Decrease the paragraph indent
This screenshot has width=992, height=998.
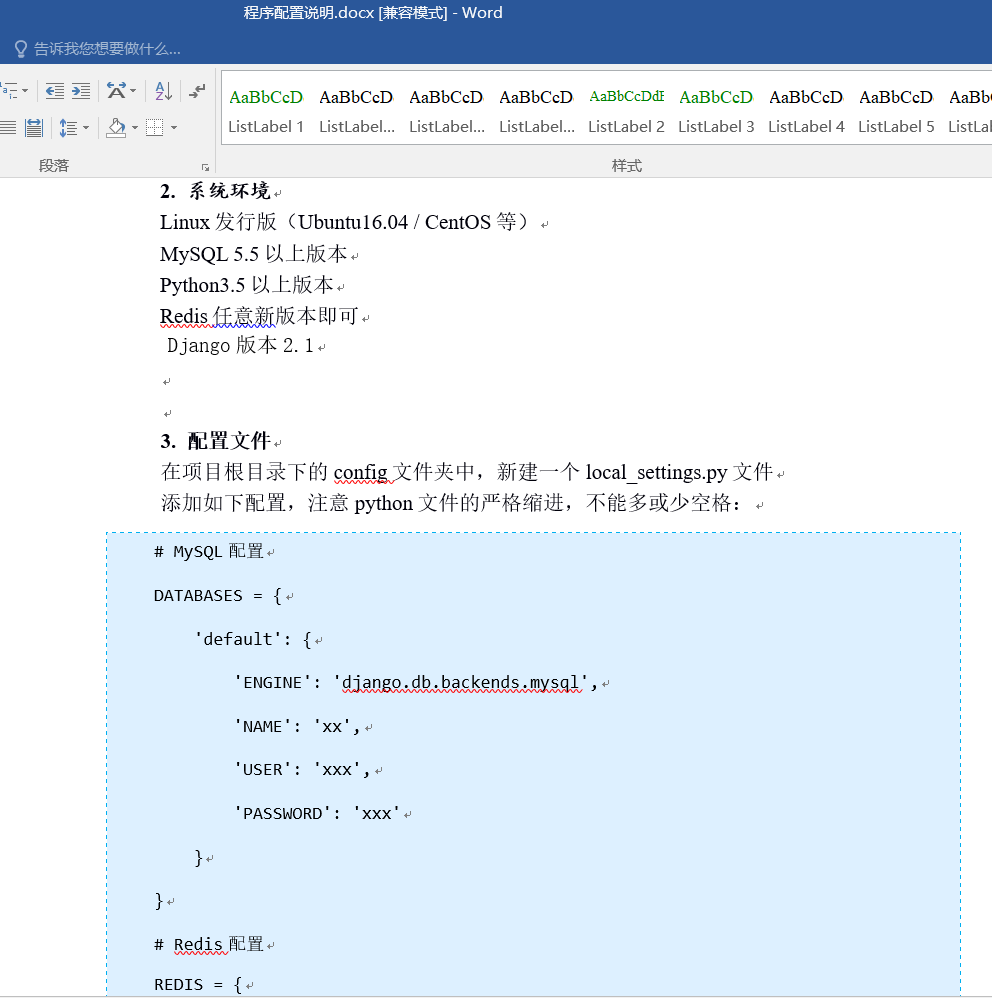[x=55, y=91]
